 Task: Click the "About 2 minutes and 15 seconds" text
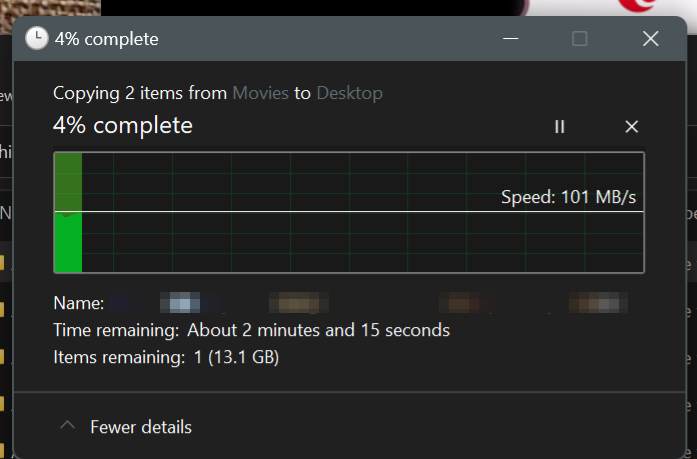(x=318, y=330)
